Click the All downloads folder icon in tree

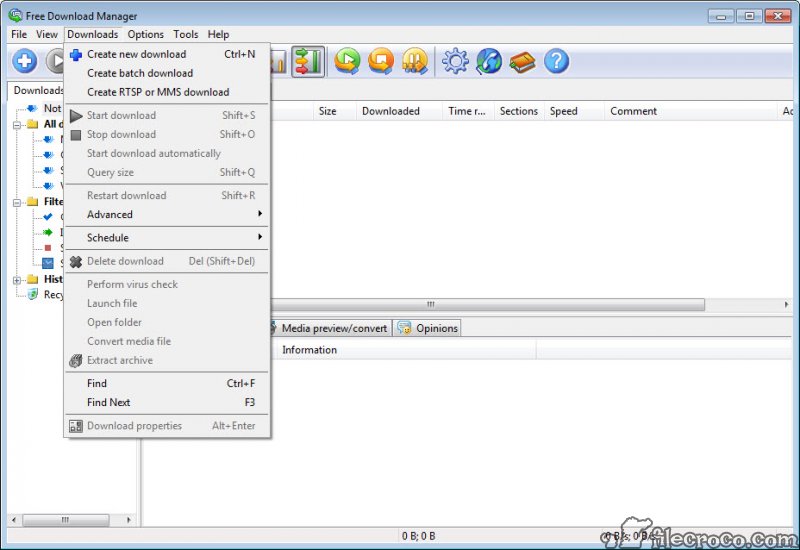33,124
